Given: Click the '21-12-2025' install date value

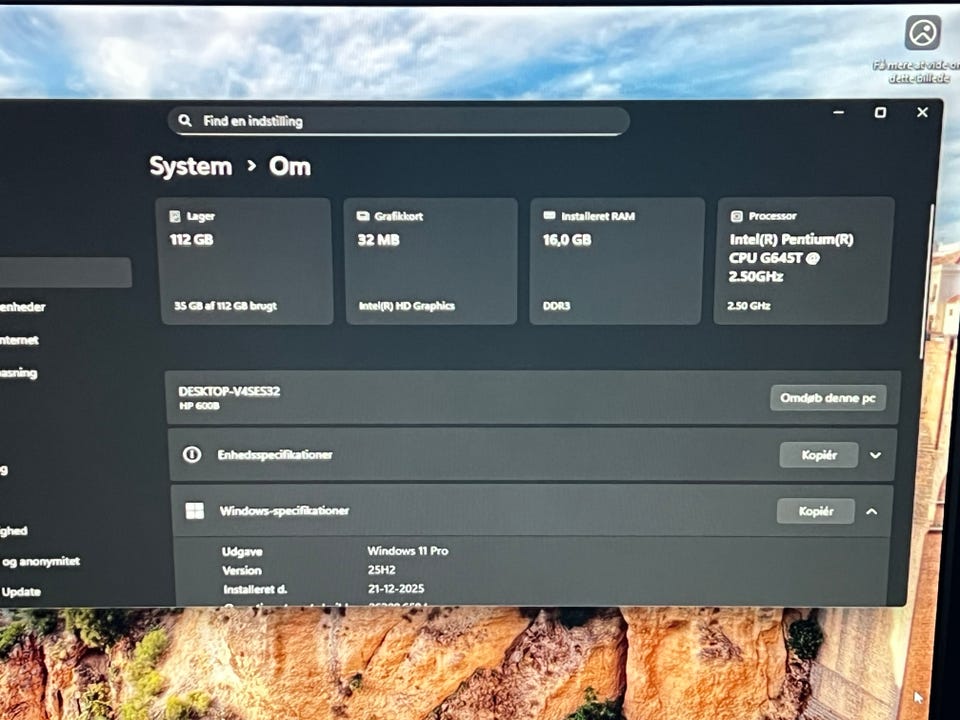Looking at the screenshot, I should tap(396, 589).
